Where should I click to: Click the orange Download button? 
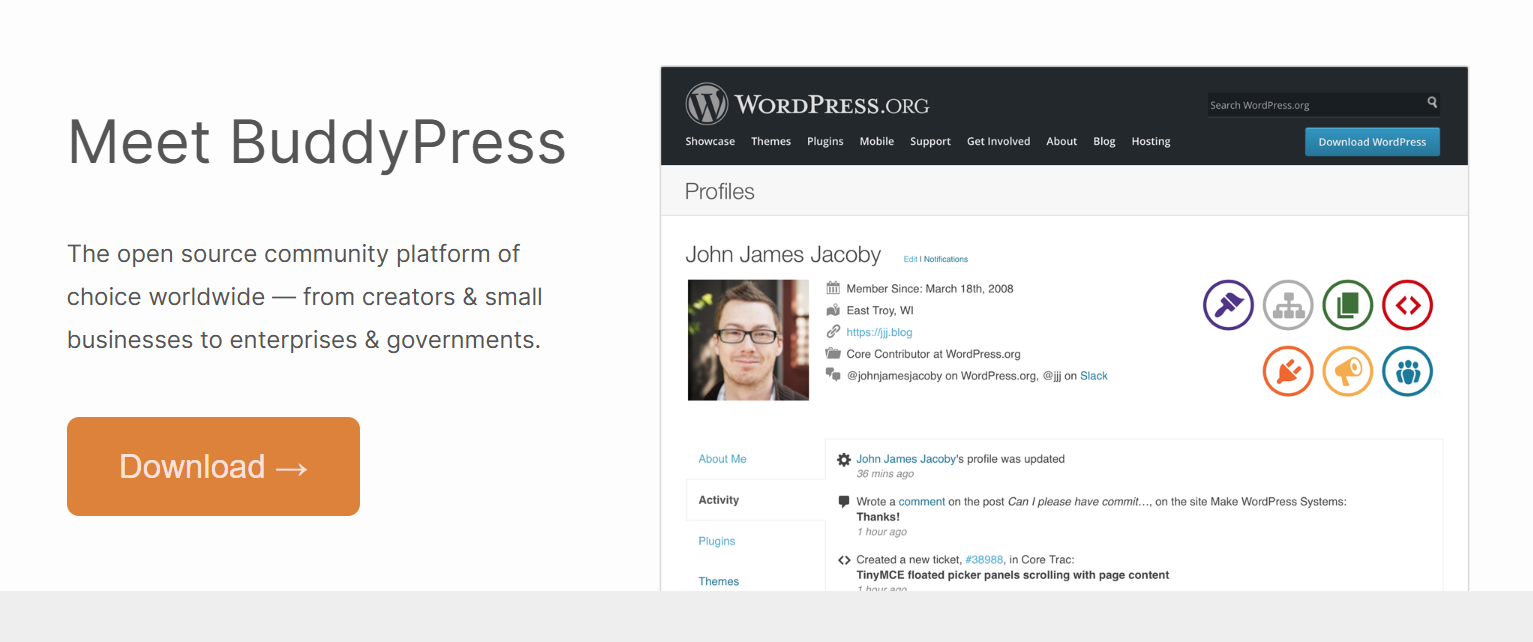213,466
